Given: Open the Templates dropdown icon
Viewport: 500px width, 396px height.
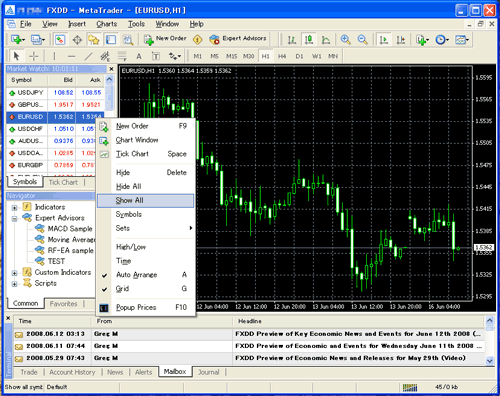Looking at the screenshot, I should (462, 40).
